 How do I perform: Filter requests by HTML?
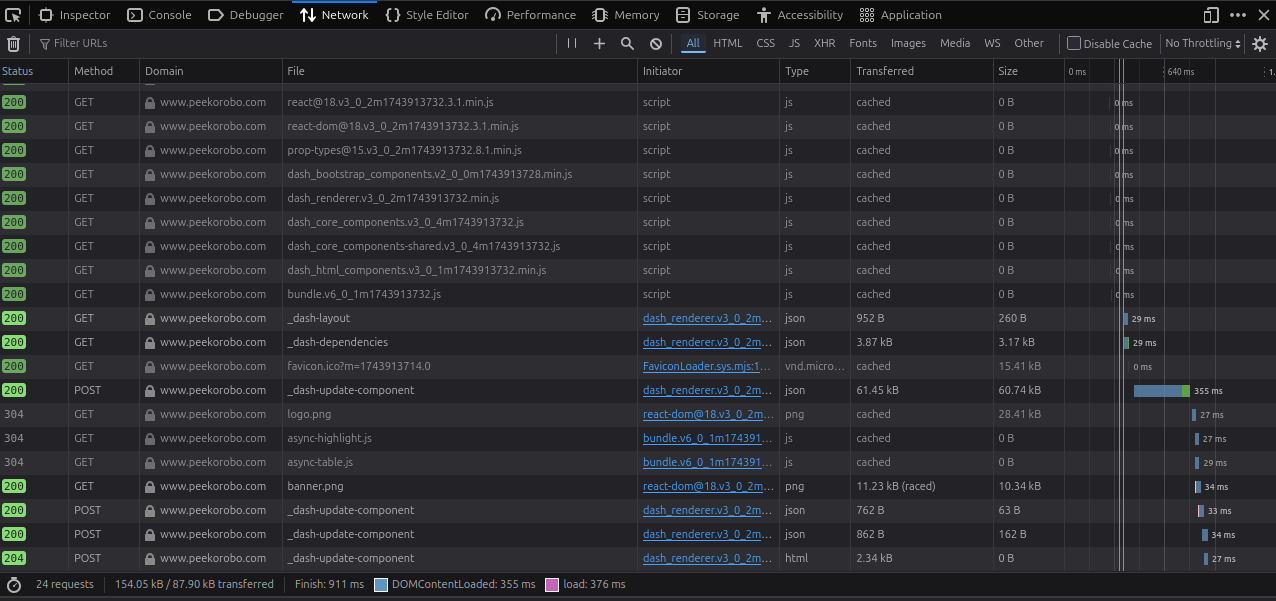click(x=728, y=43)
